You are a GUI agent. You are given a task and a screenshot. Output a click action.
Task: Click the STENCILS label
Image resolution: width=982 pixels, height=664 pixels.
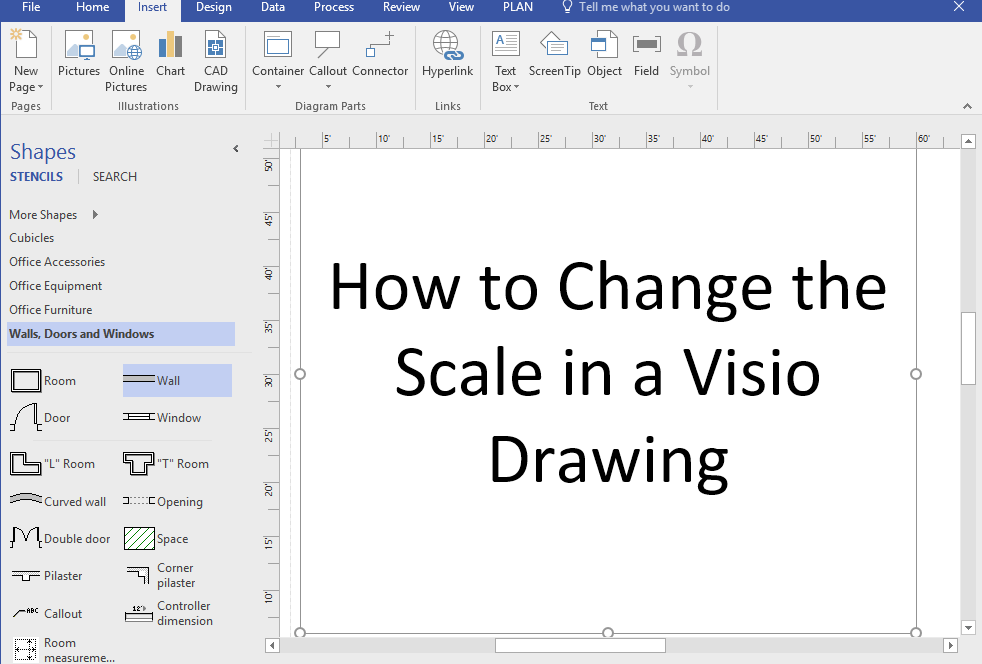point(36,176)
